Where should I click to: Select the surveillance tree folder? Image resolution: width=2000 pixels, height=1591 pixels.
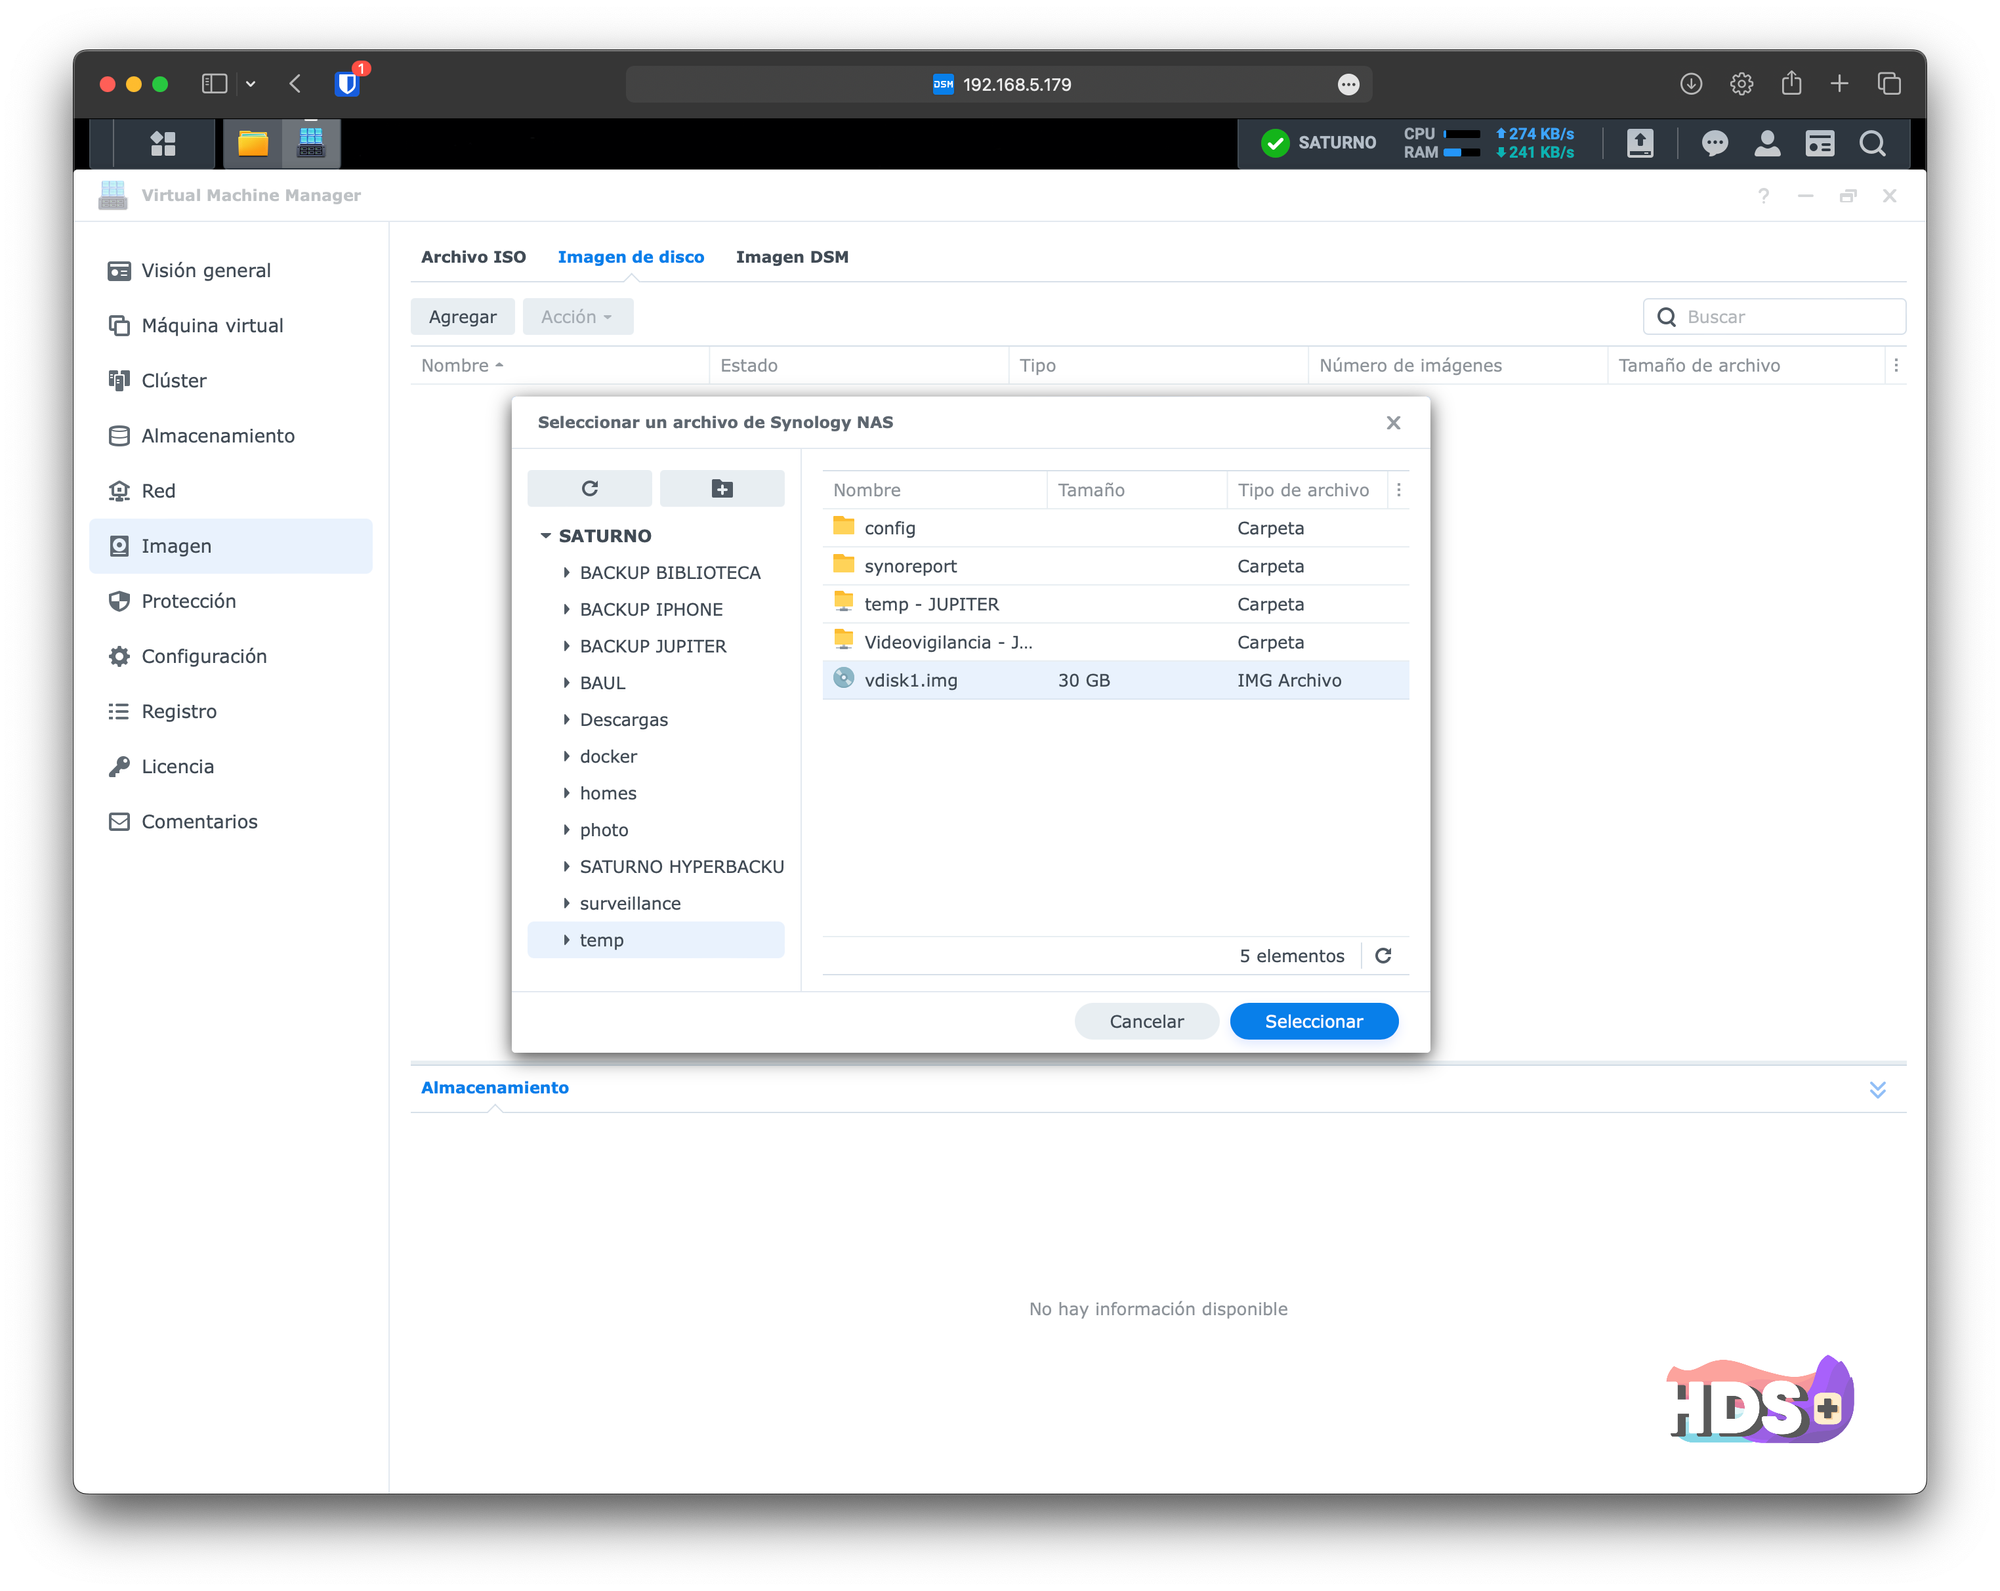pos(656,904)
